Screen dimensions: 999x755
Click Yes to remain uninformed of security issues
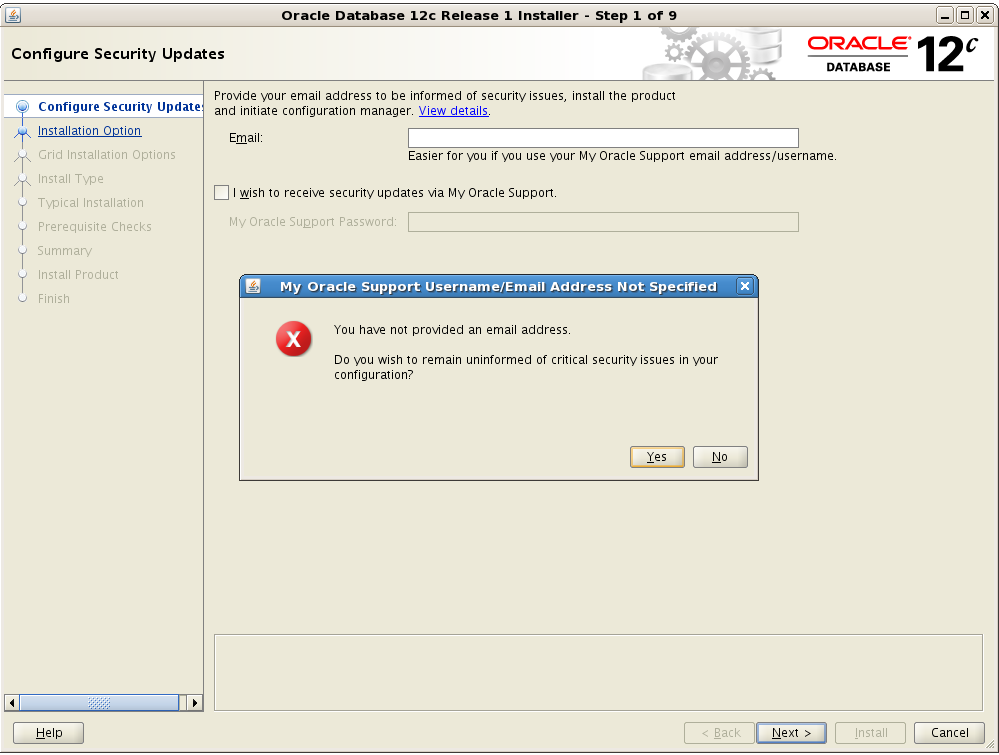(x=656, y=456)
